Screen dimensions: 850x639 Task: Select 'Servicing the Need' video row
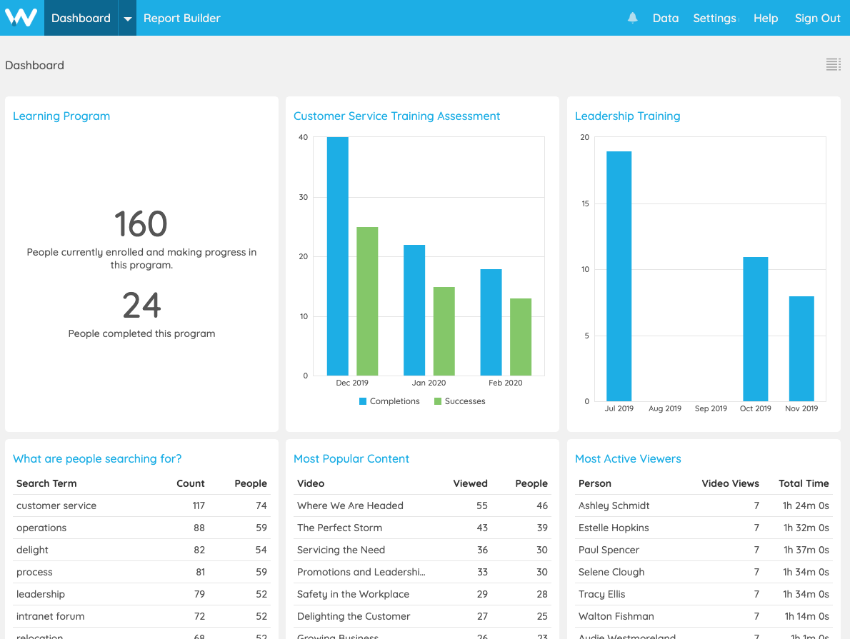point(422,550)
